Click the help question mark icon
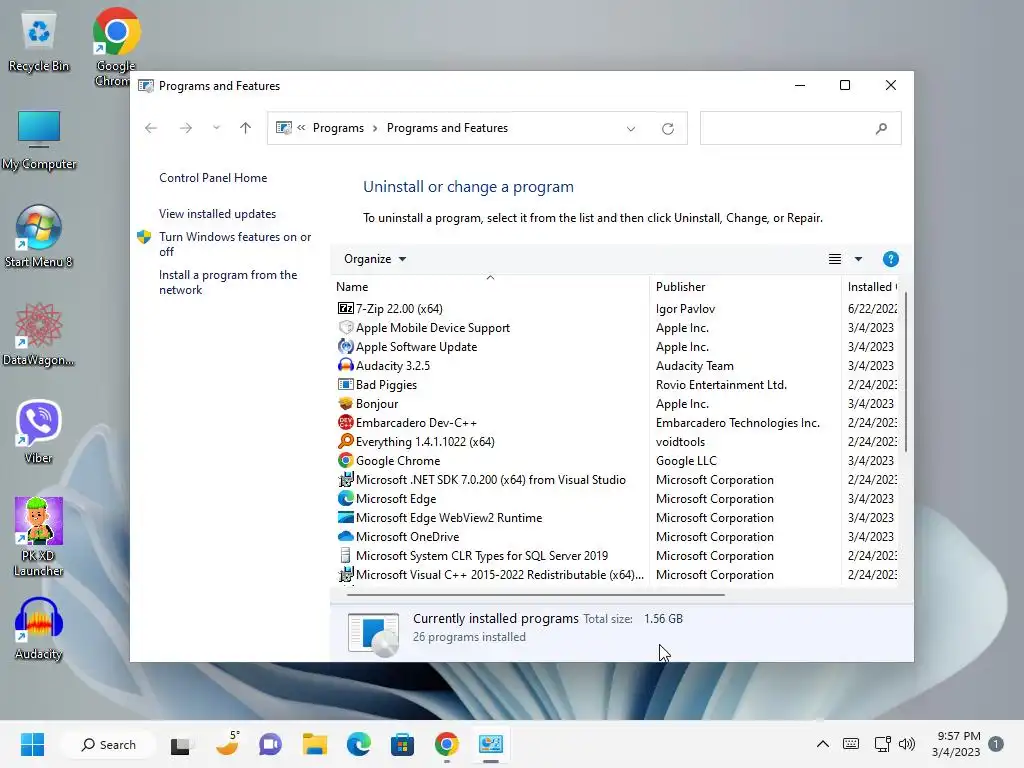Screen dimensions: 1024x768 click(890, 259)
